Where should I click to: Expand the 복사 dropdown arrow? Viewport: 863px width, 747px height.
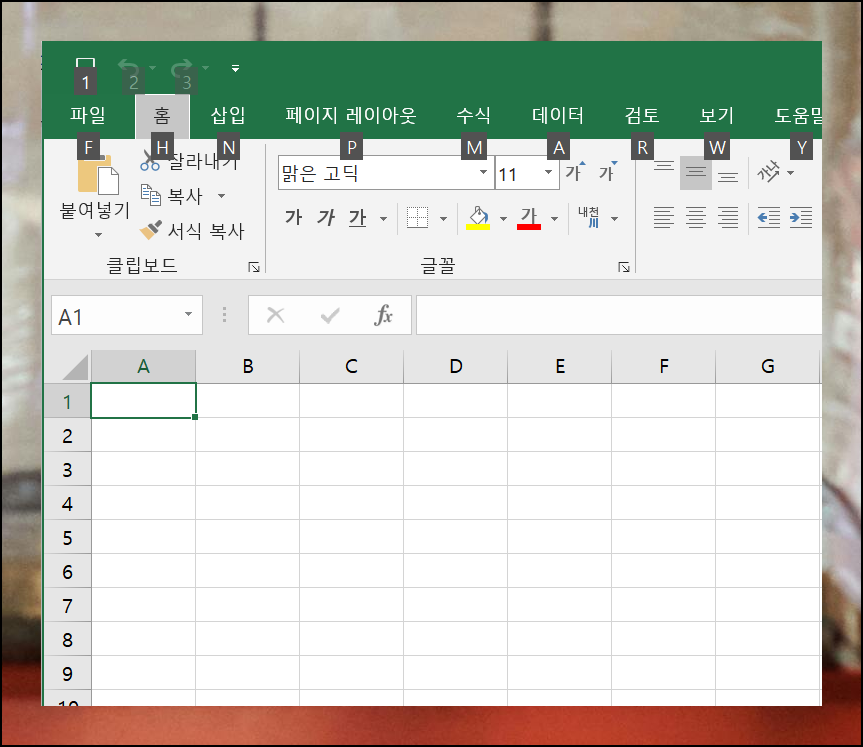pyautogui.click(x=221, y=196)
